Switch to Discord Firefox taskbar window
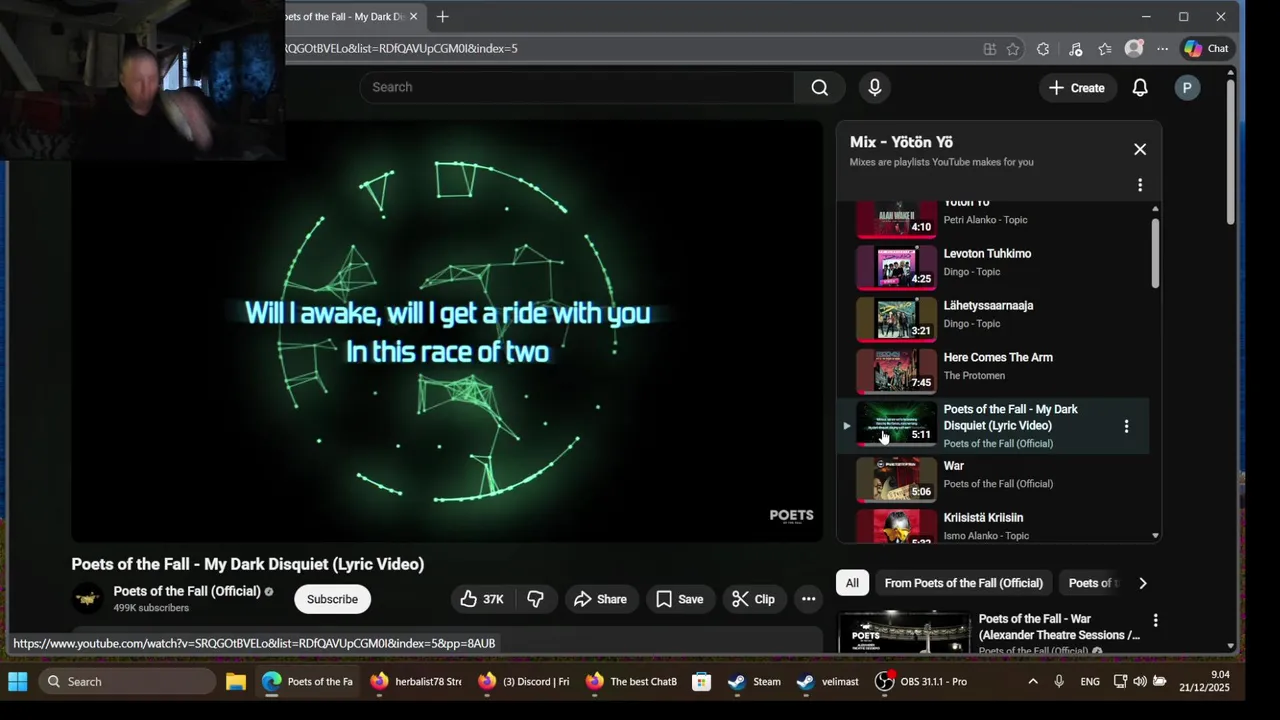The image size is (1280, 720). [524, 682]
